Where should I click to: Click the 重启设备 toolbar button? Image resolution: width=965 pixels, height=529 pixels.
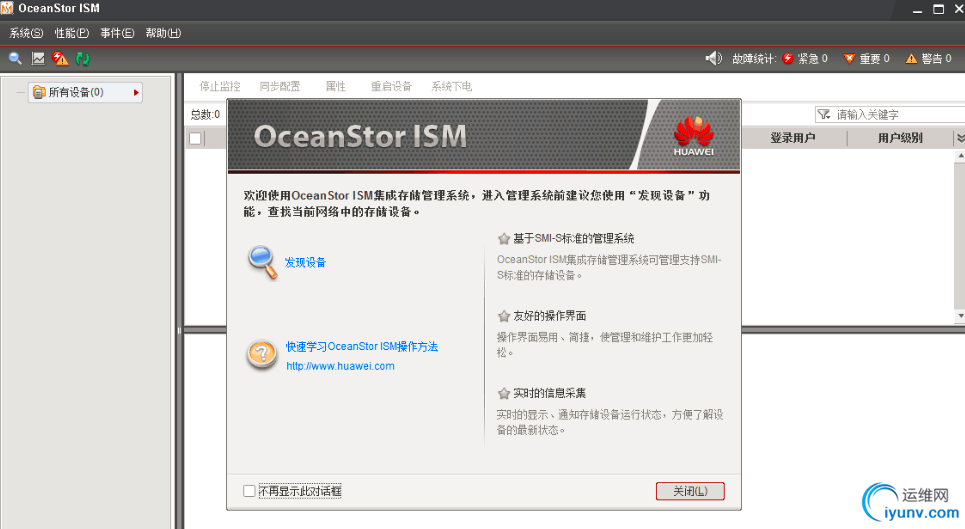click(391, 86)
